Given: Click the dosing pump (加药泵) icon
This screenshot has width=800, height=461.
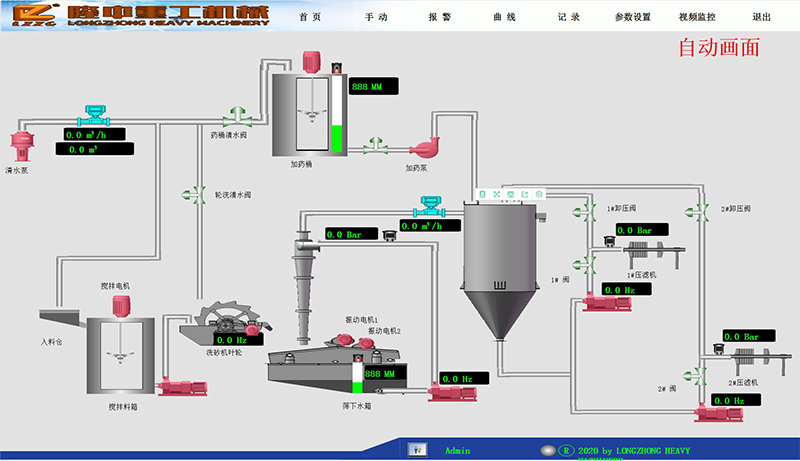Looking at the screenshot, I should click(x=430, y=146).
